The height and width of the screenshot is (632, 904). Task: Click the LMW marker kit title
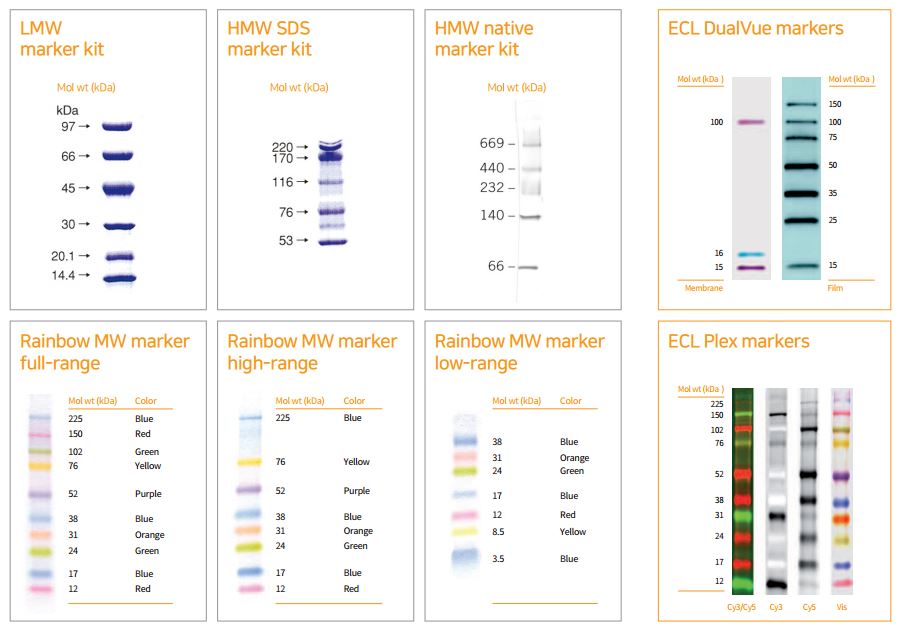tap(62, 39)
